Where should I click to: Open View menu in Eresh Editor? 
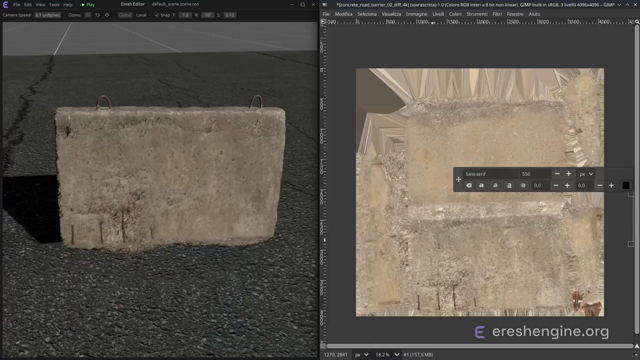(x=40, y=5)
